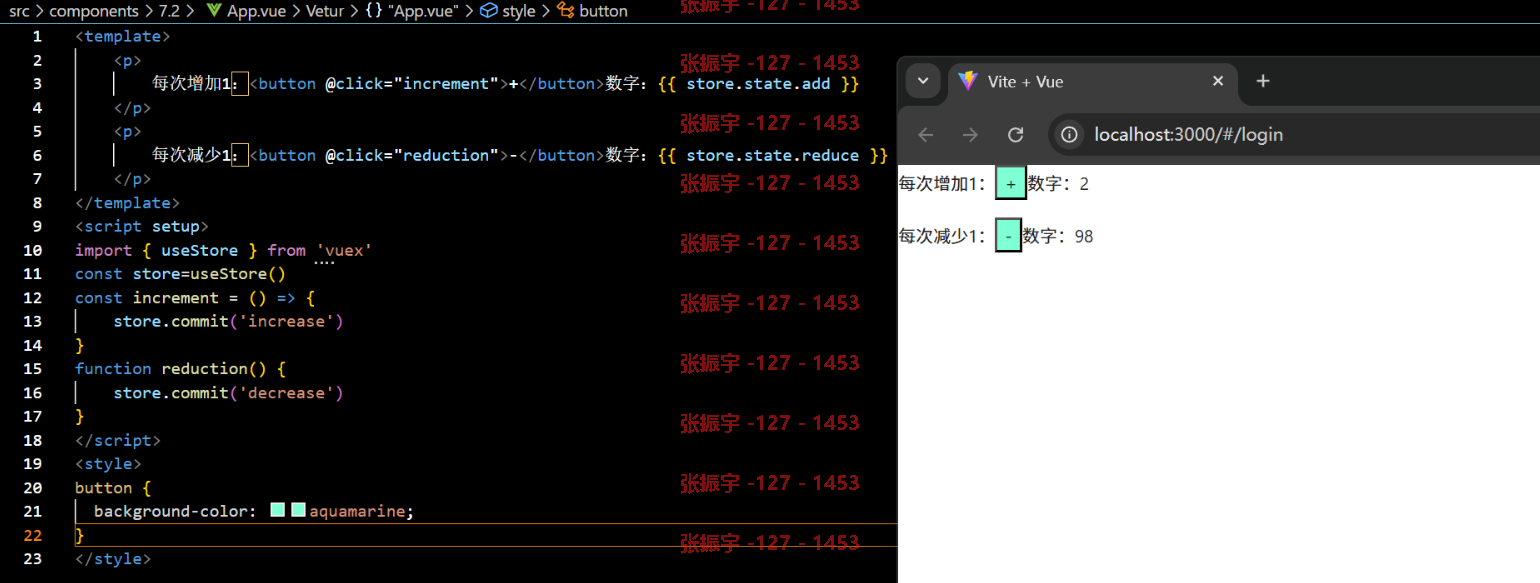Click swatch right after background-color colon

[x=278, y=510]
